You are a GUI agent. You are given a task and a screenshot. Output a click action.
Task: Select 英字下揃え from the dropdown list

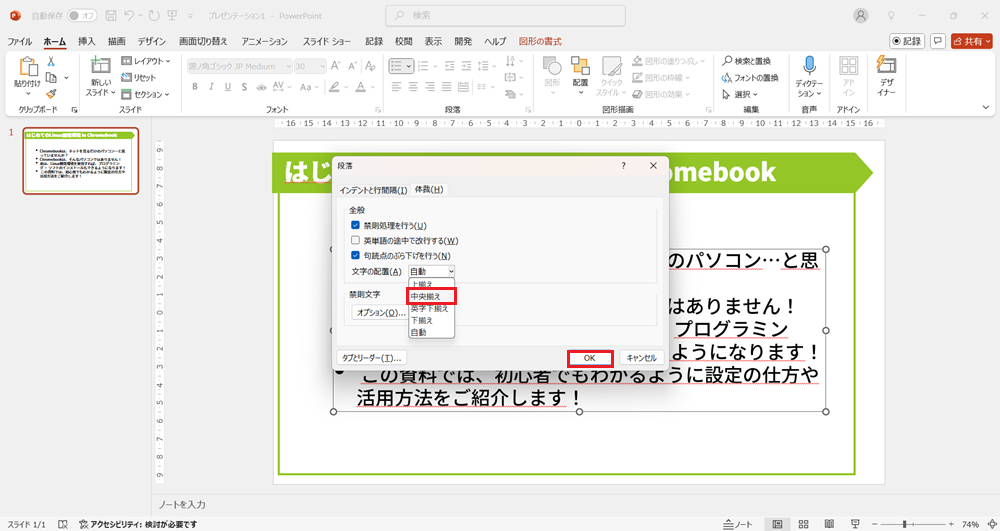431,309
